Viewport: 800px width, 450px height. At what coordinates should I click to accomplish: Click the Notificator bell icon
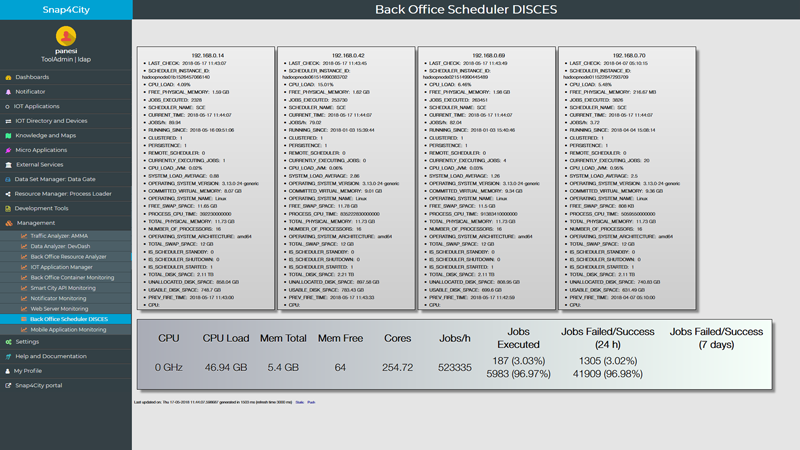pos(9,91)
